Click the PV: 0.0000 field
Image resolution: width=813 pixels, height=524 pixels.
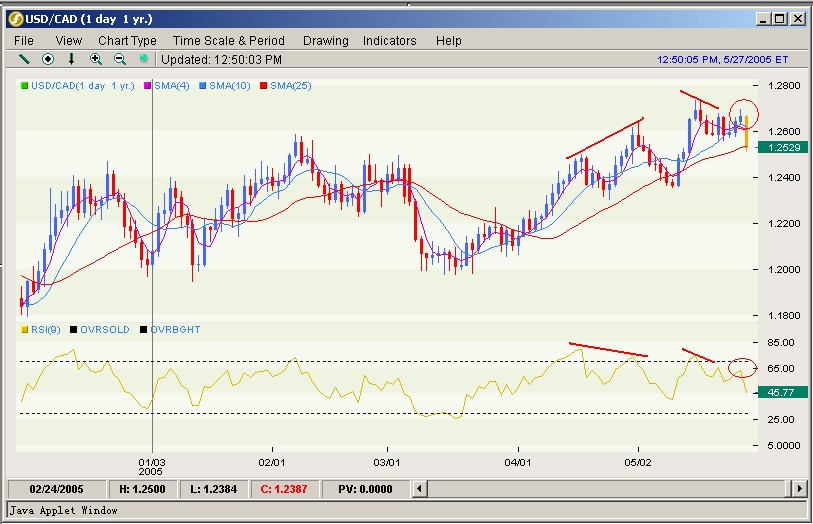click(366, 489)
